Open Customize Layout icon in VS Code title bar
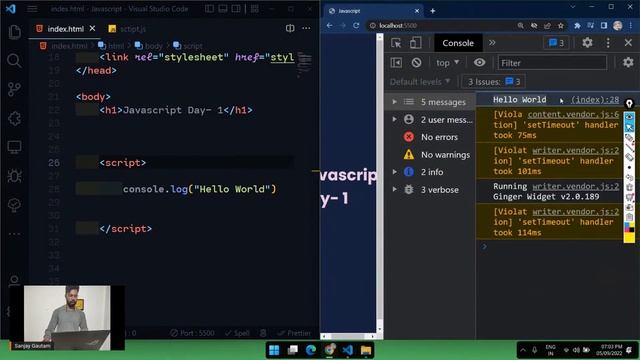The width and height of the screenshot is (640, 360). [x=254, y=9]
